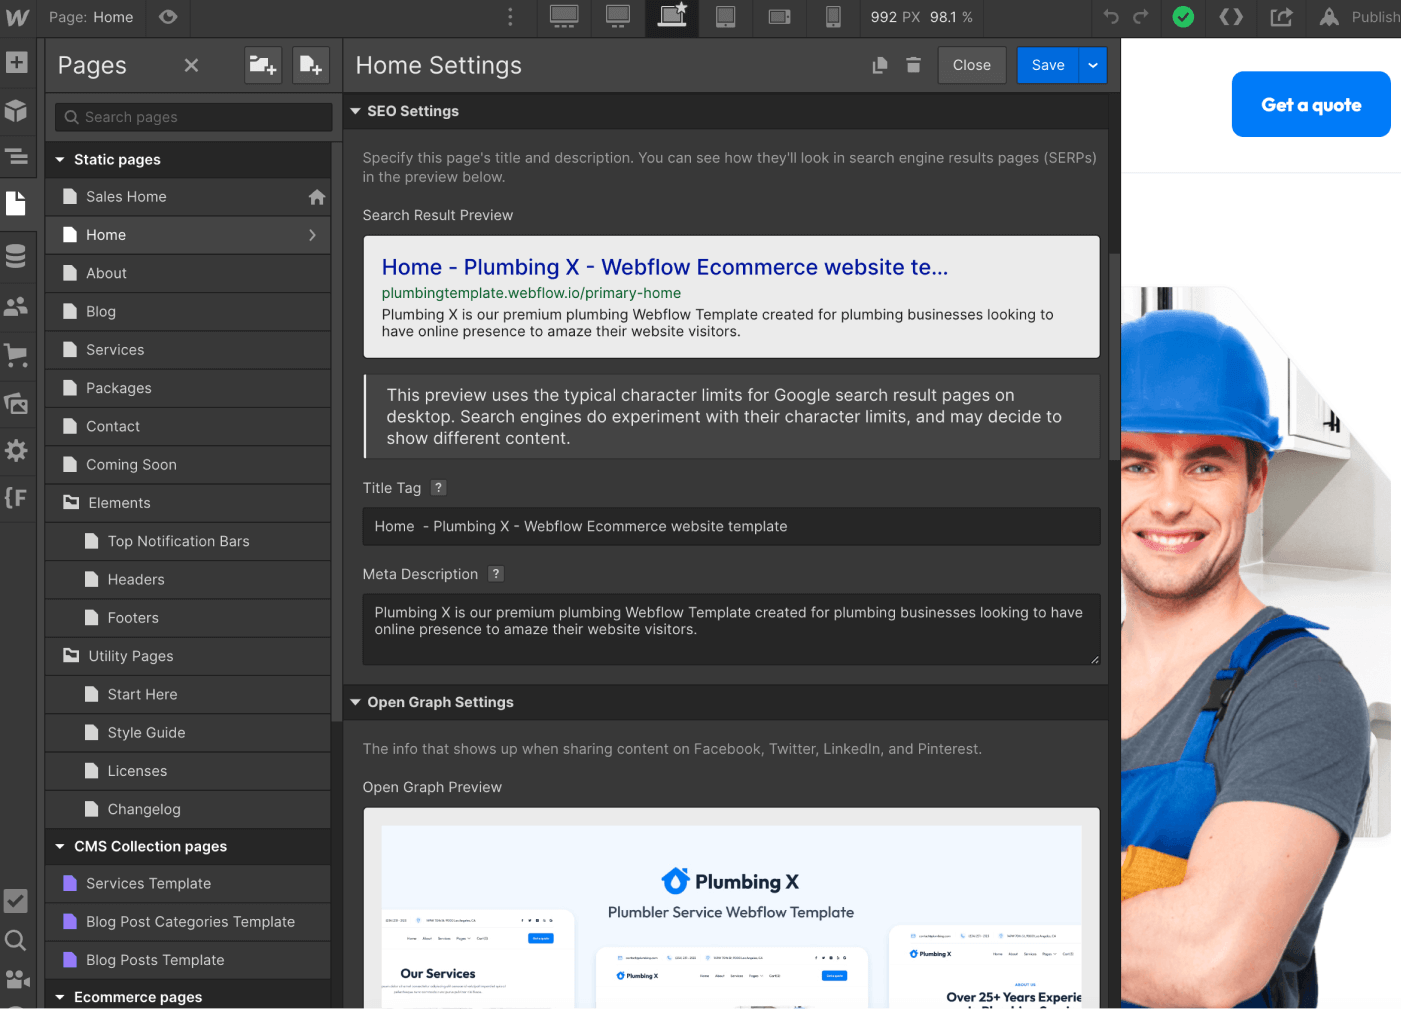Open the Ecommerce panel

pyautogui.click(x=16, y=355)
